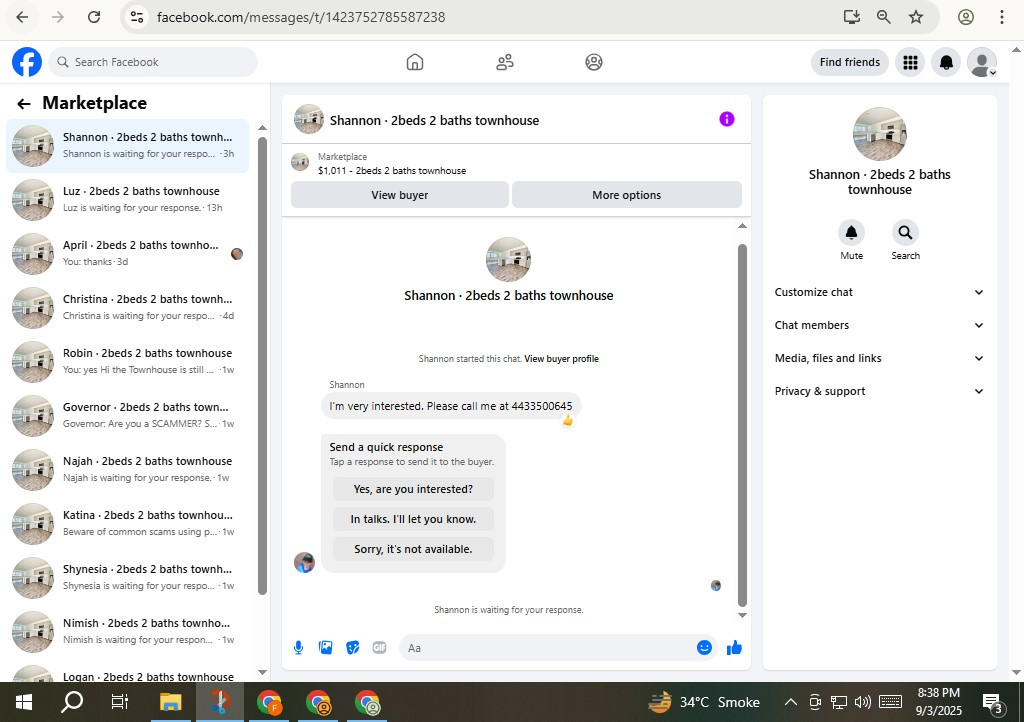Open the Katina conversation
The image size is (1024, 722).
tap(127, 523)
